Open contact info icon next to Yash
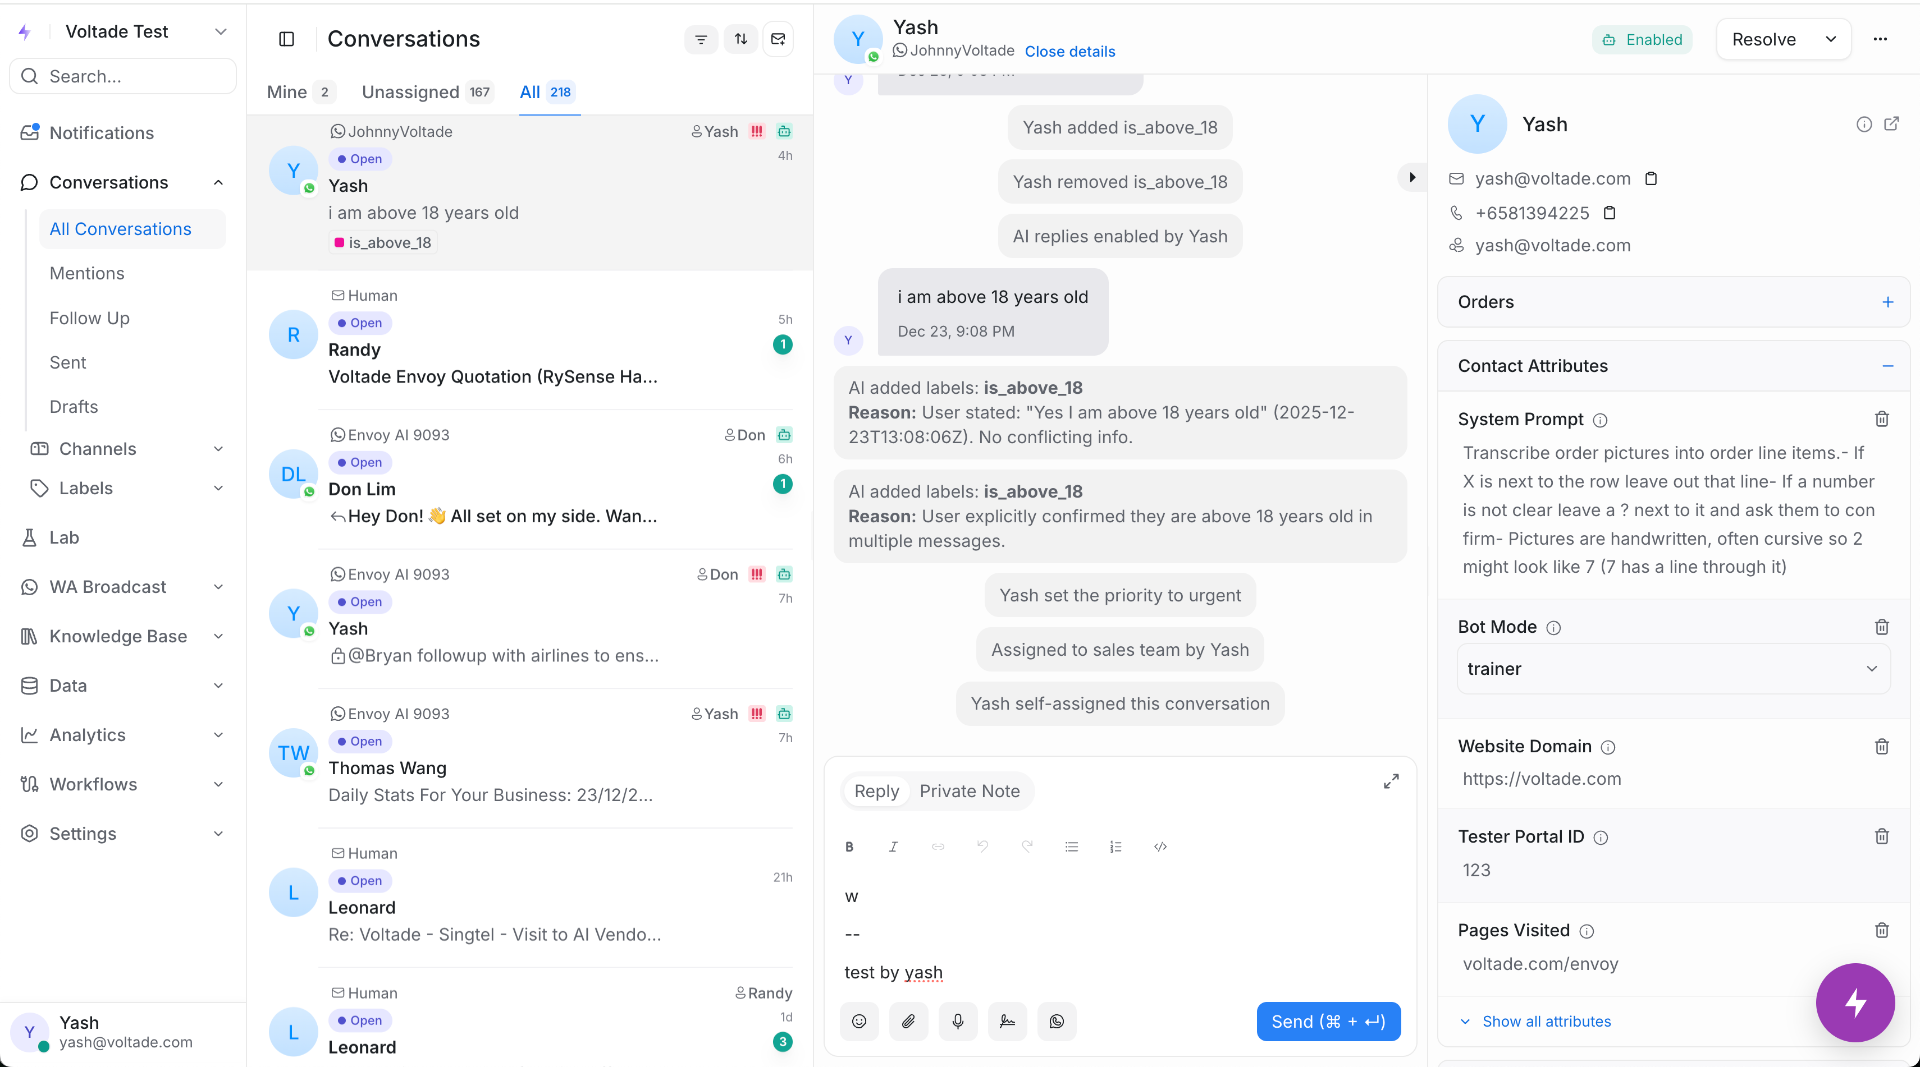The height and width of the screenshot is (1067, 1920). pos(1864,124)
